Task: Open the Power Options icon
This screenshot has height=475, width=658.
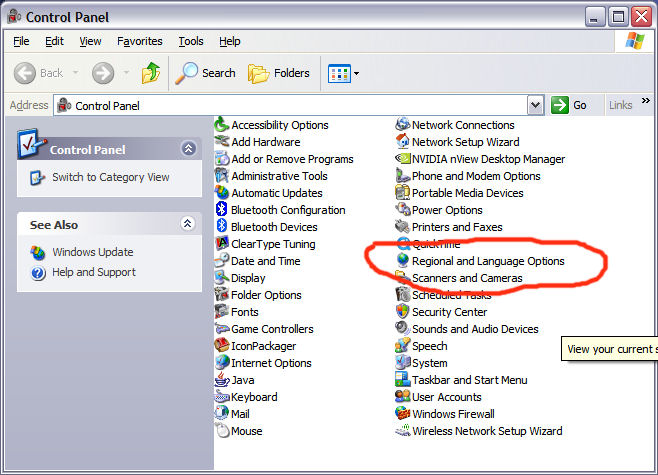Action: click(402, 210)
